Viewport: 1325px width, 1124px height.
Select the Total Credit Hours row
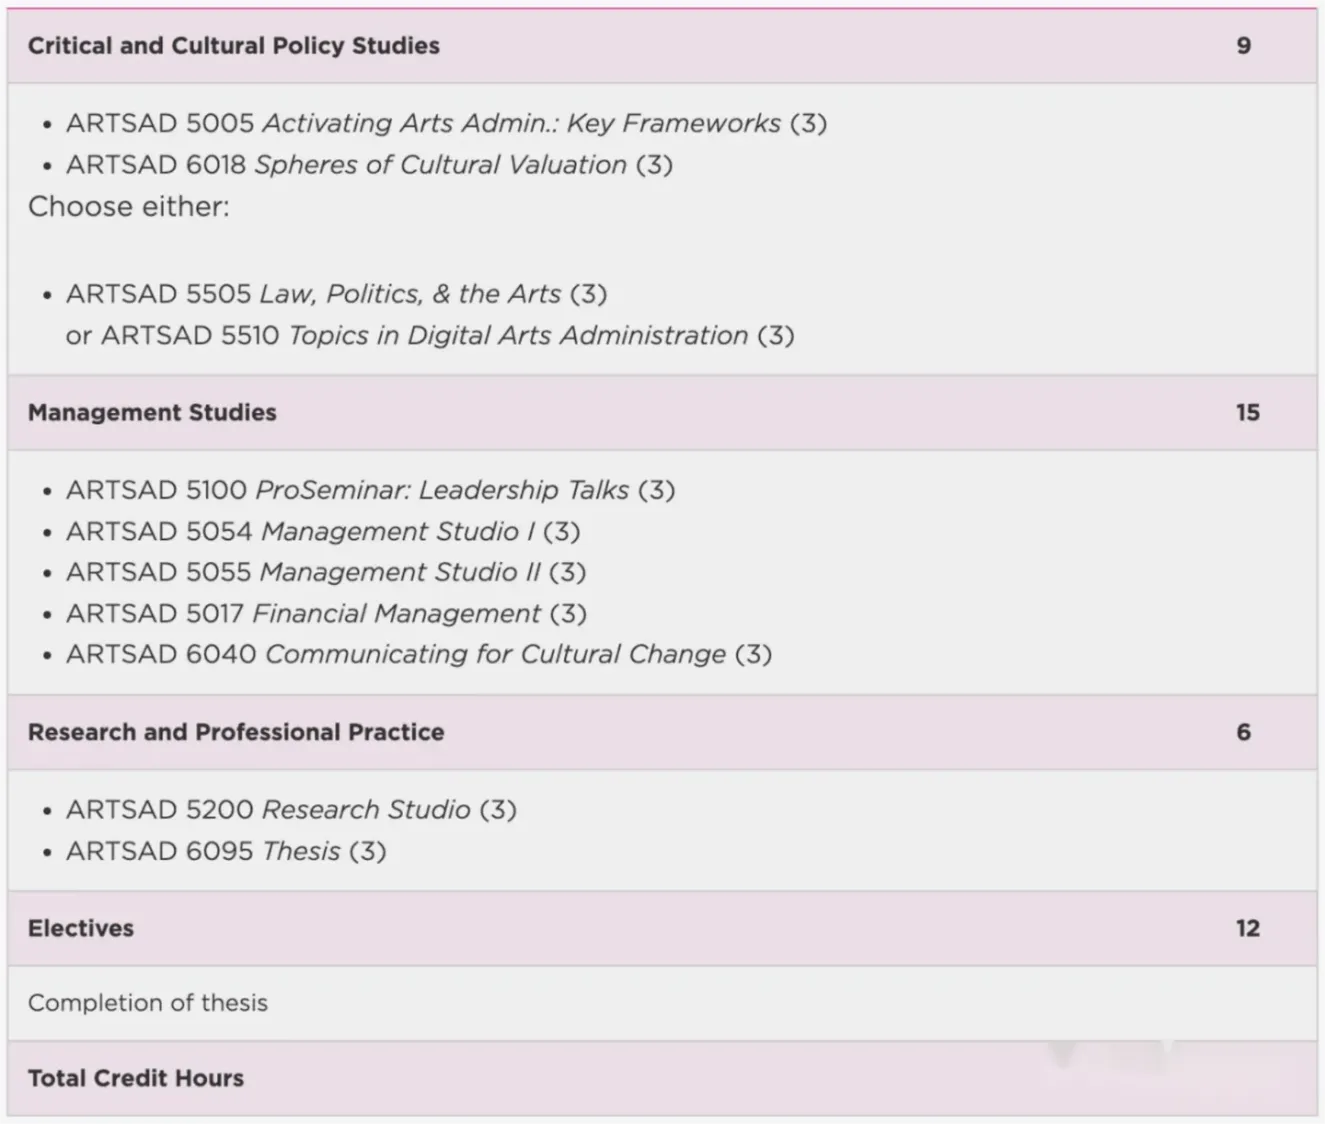(x=136, y=1078)
